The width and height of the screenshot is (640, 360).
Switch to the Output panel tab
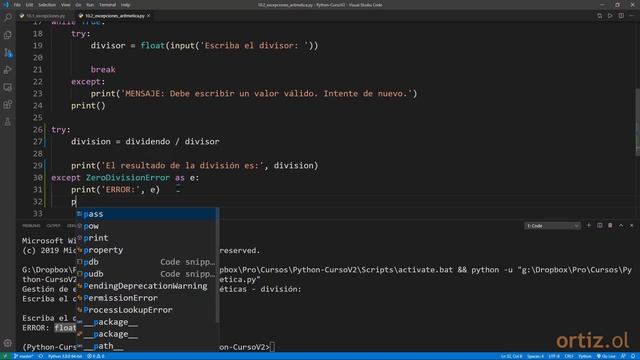[53, 226]
